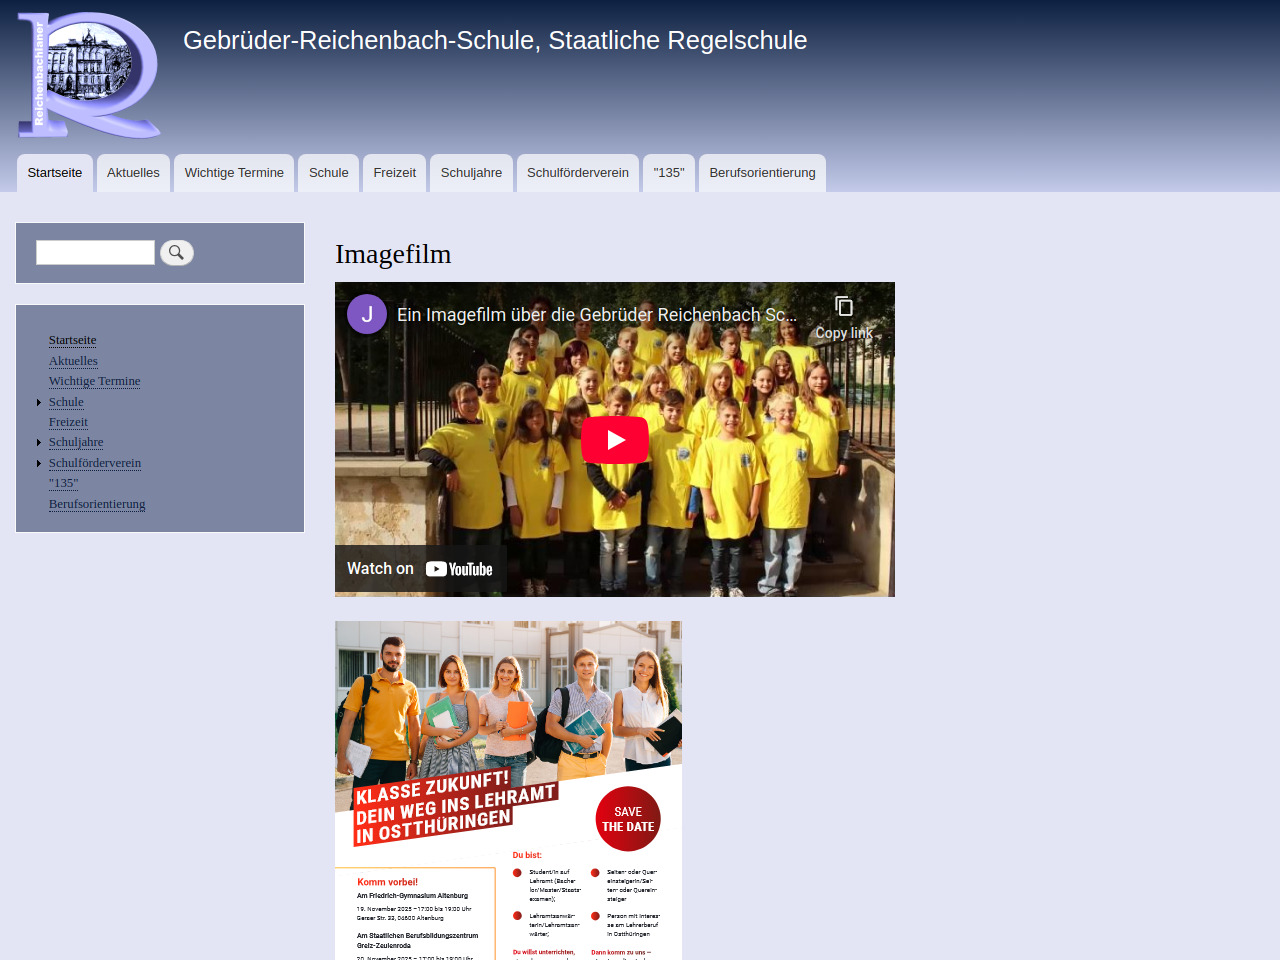Click the Reichenbachianer school logo

(89, 75)
